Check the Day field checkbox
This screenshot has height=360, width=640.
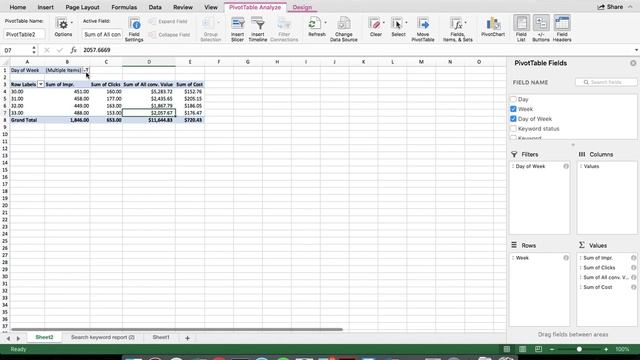pos(513,99)
